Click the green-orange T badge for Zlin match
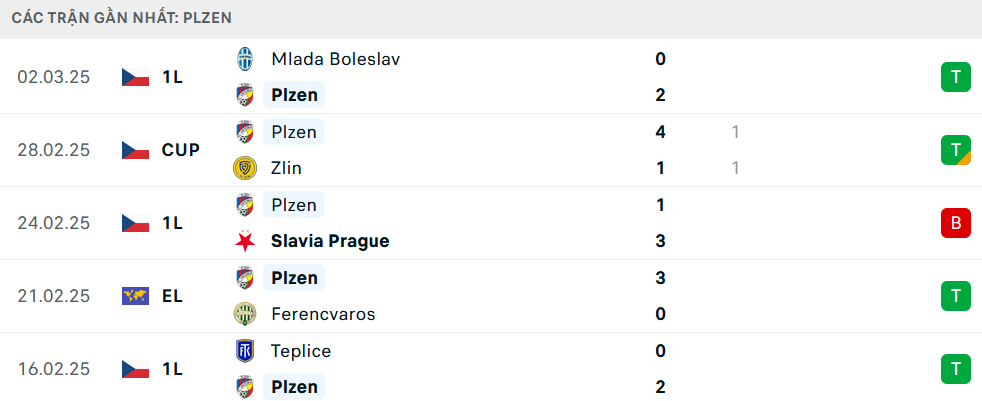 tap(955, 150)
